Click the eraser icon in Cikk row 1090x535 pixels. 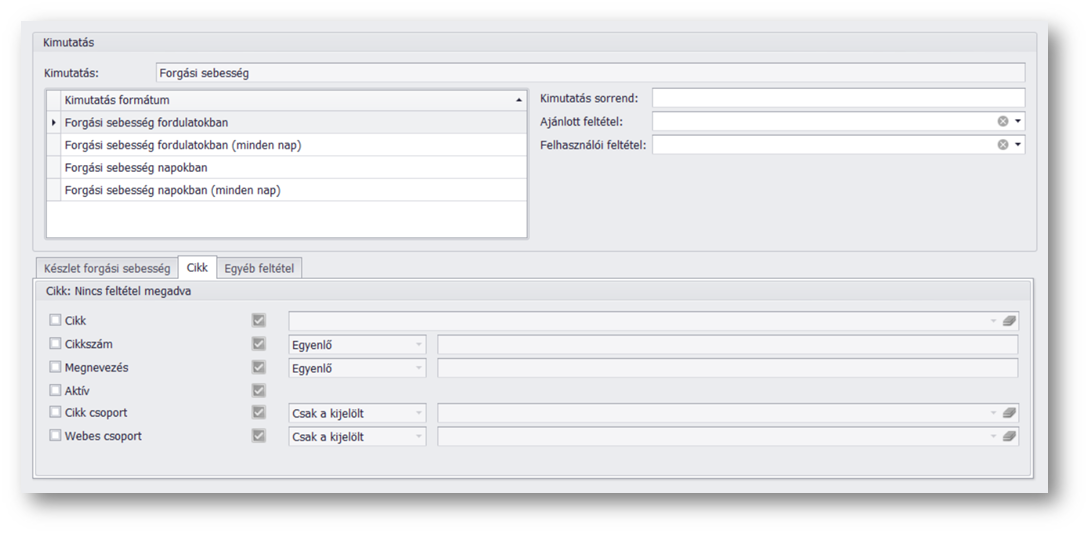pyautogui.click(x=1009, y=321)
